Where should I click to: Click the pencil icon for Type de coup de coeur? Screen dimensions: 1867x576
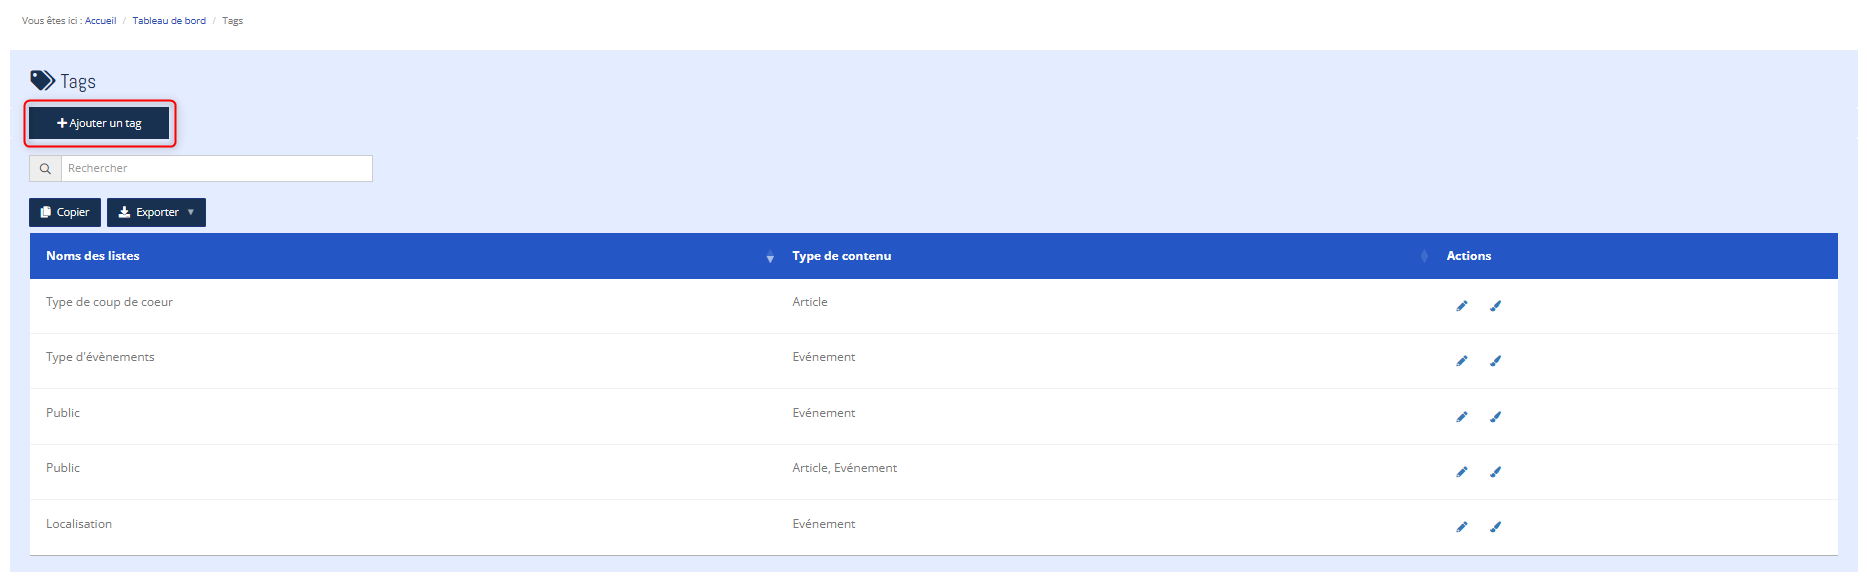tap(1461, 306)
